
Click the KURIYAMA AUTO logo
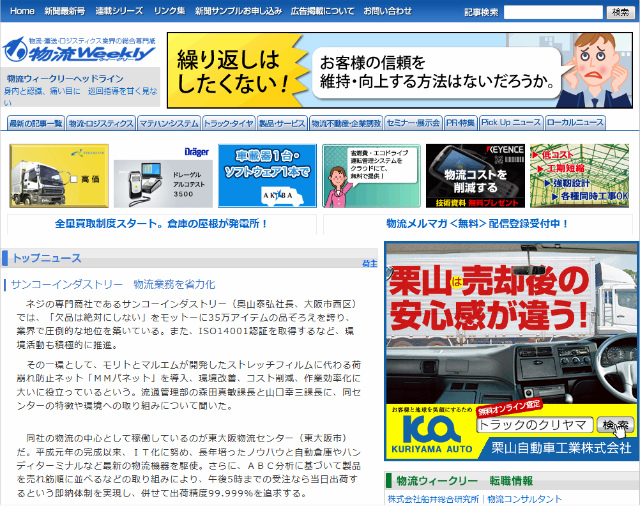pyautogui.click(x=431, y=435)
